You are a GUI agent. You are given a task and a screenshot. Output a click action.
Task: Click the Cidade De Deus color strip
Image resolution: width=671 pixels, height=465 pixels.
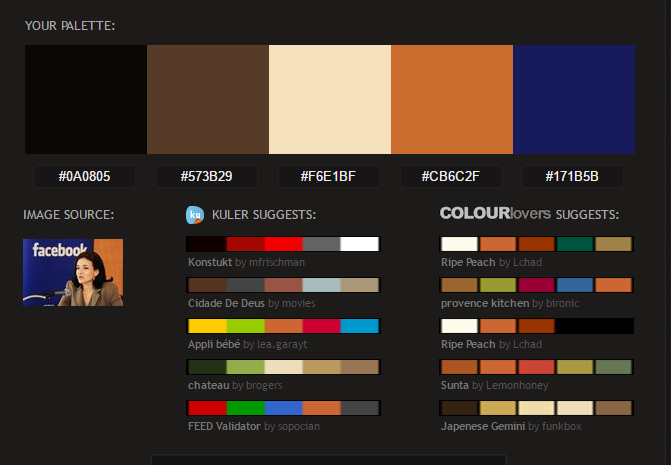coord(283,285)
